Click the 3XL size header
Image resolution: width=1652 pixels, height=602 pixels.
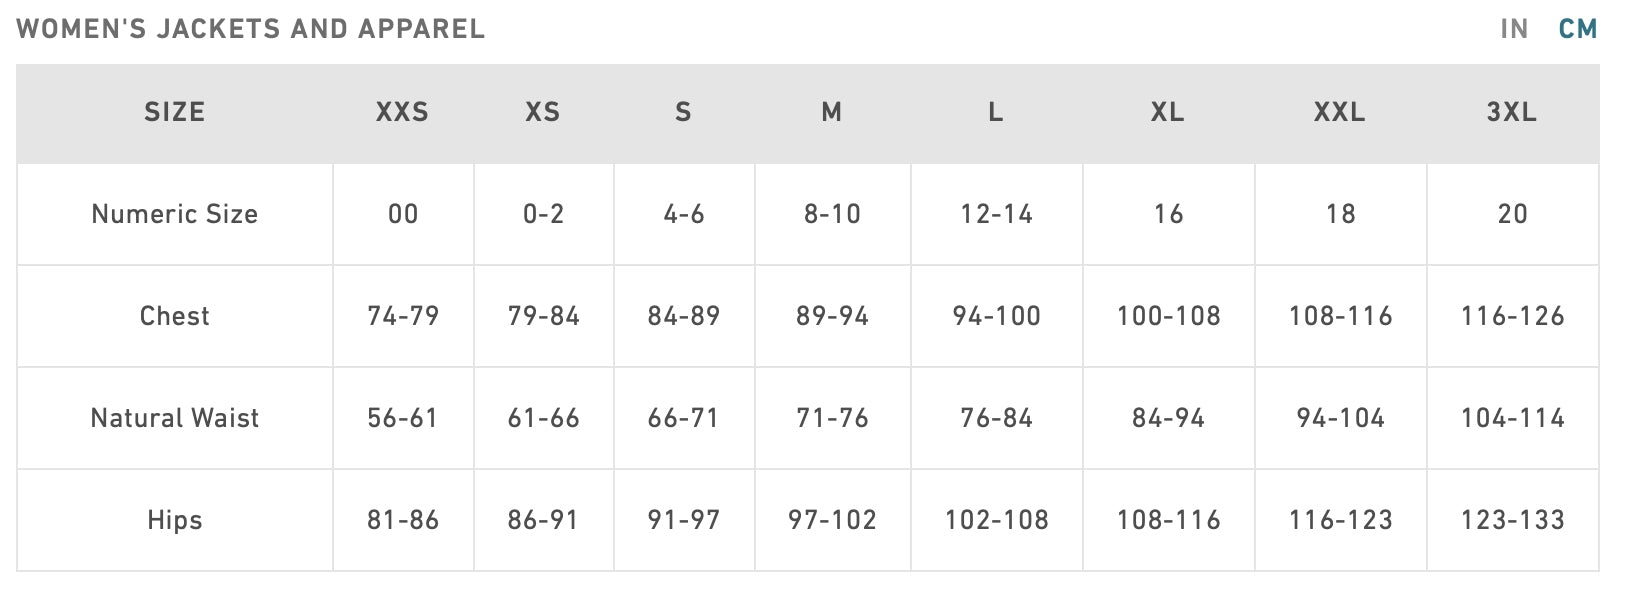pos(1511,112)
